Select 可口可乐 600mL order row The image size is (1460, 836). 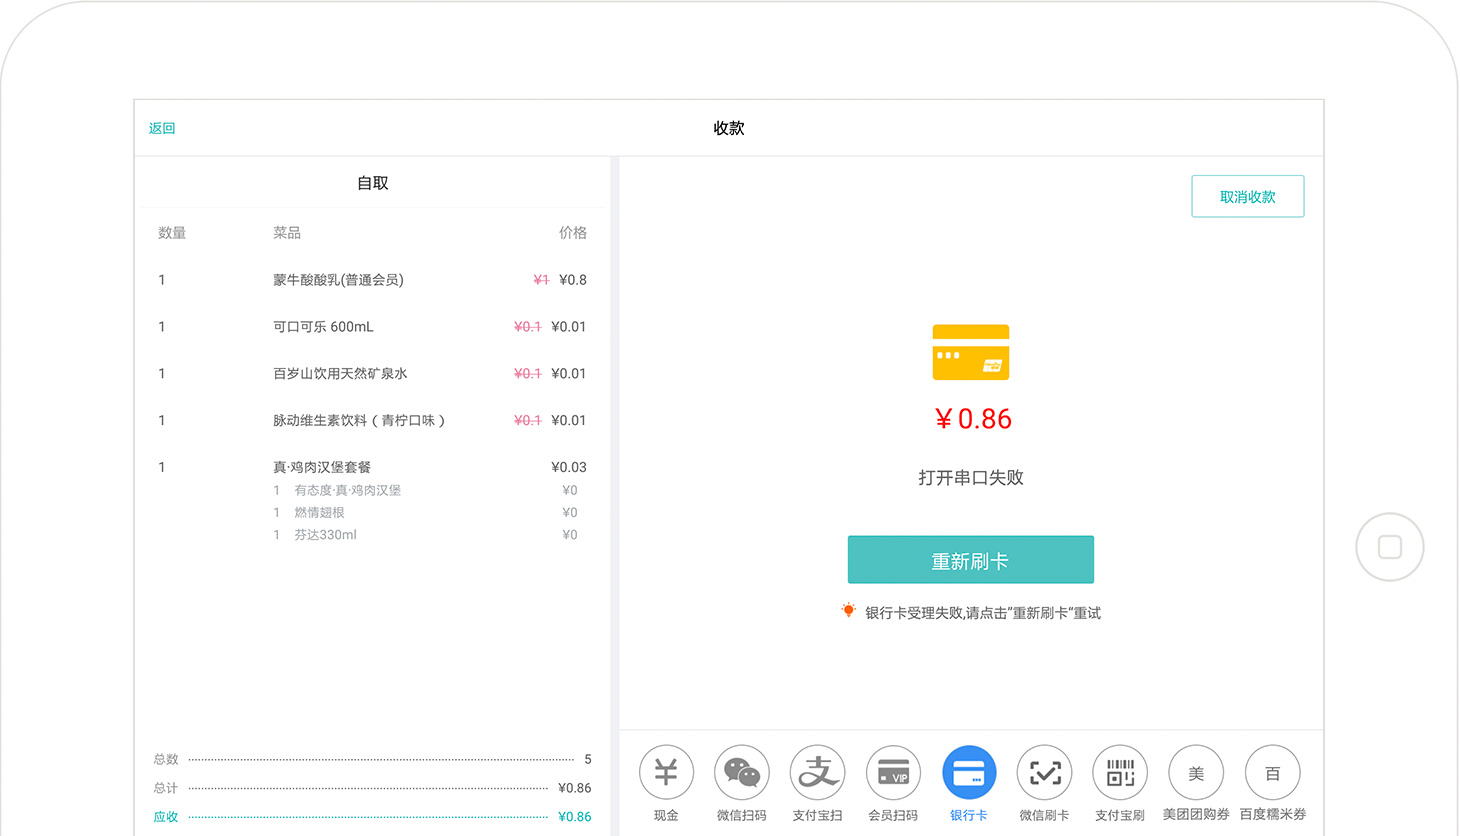tap(373, 327)
